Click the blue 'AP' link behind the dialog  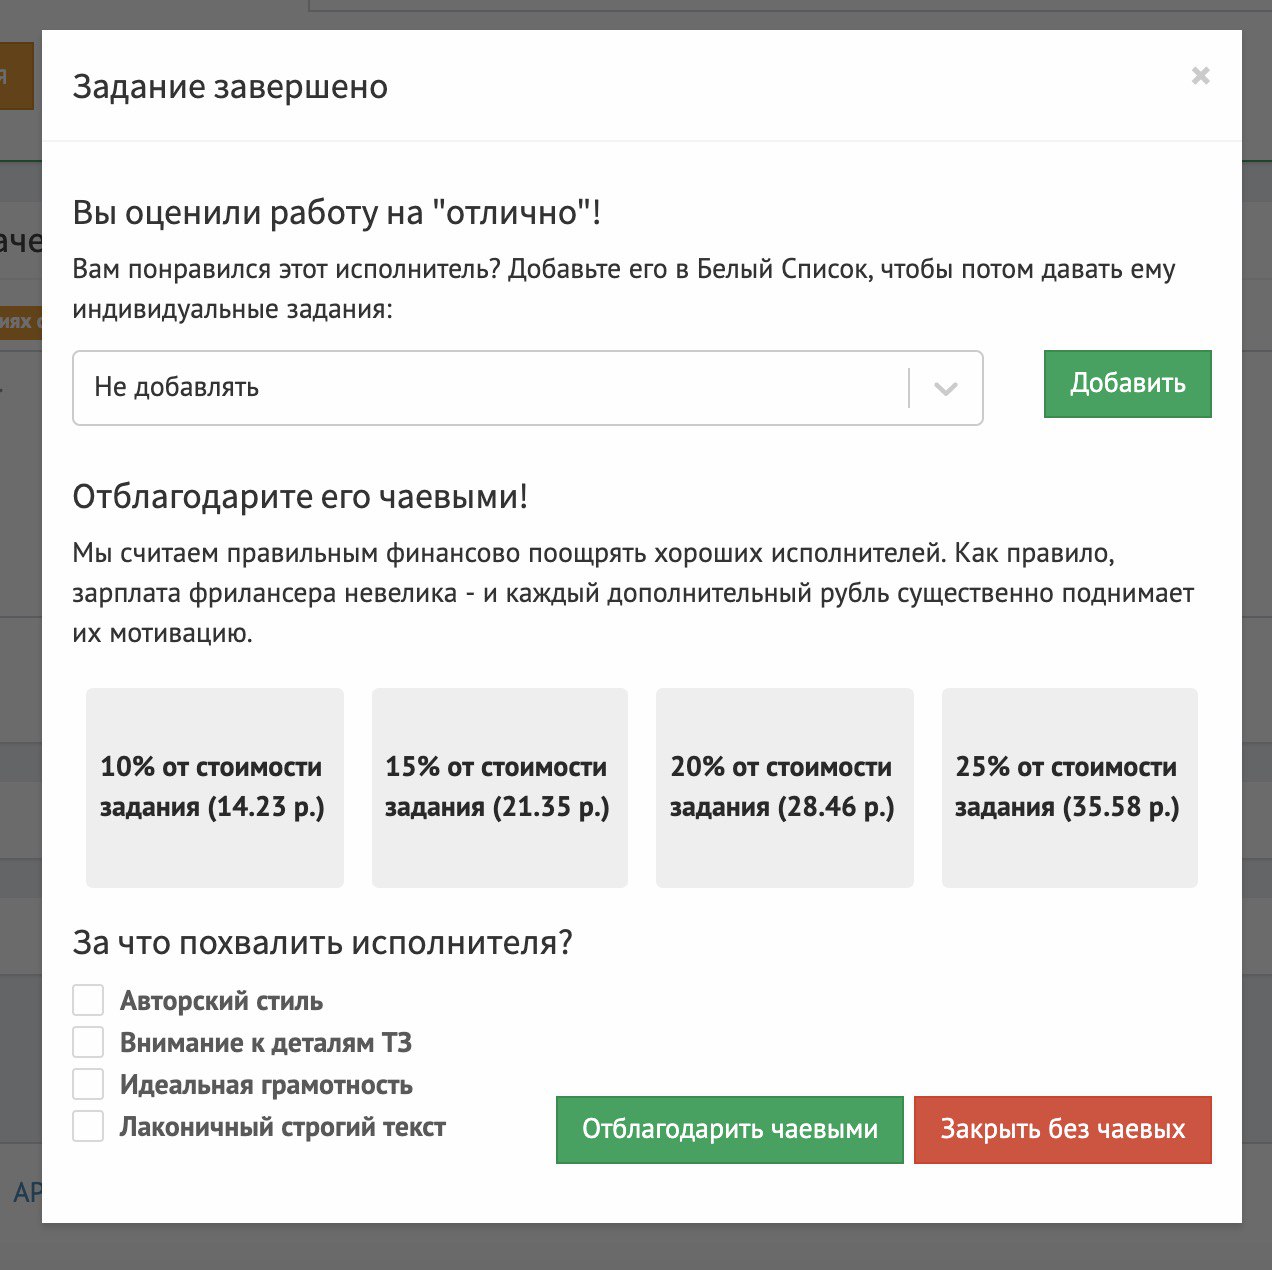(26, 1192)
